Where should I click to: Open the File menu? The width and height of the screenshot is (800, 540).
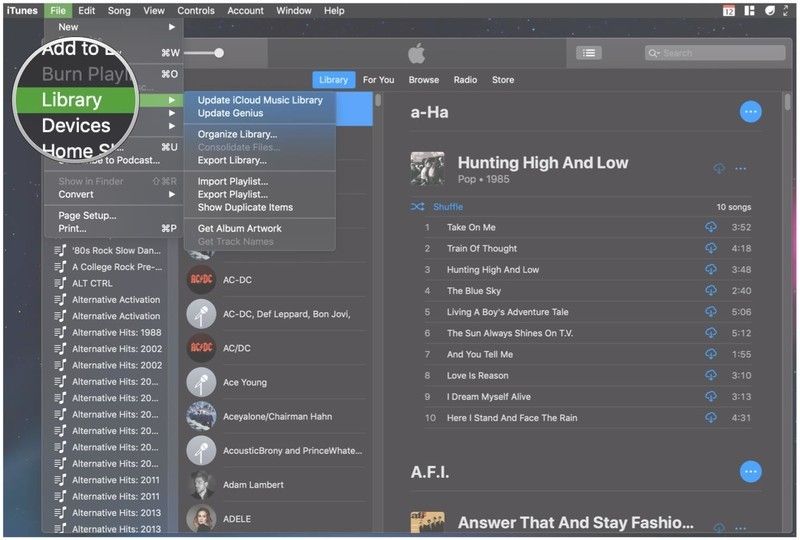click(58, 10)
